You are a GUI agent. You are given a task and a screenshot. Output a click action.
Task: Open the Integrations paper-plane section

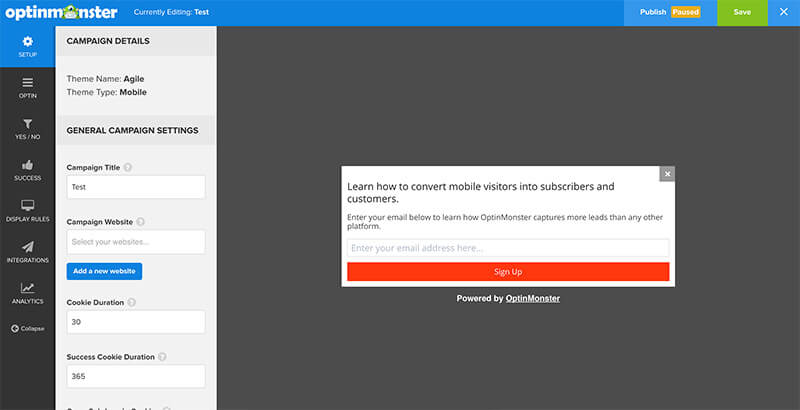28,252
